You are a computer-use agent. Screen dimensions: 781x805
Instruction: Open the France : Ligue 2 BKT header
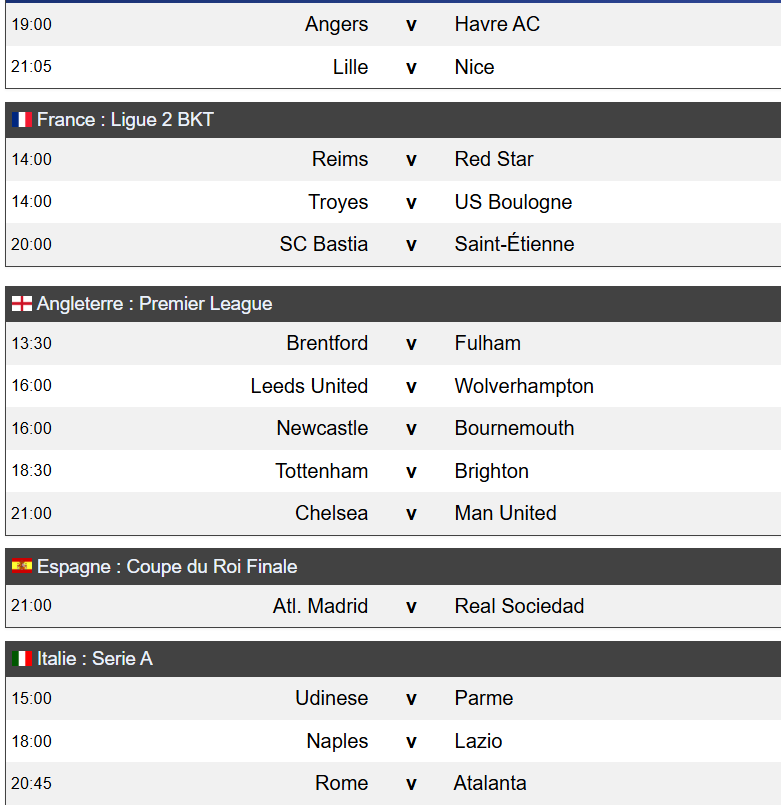click(125, 120)
